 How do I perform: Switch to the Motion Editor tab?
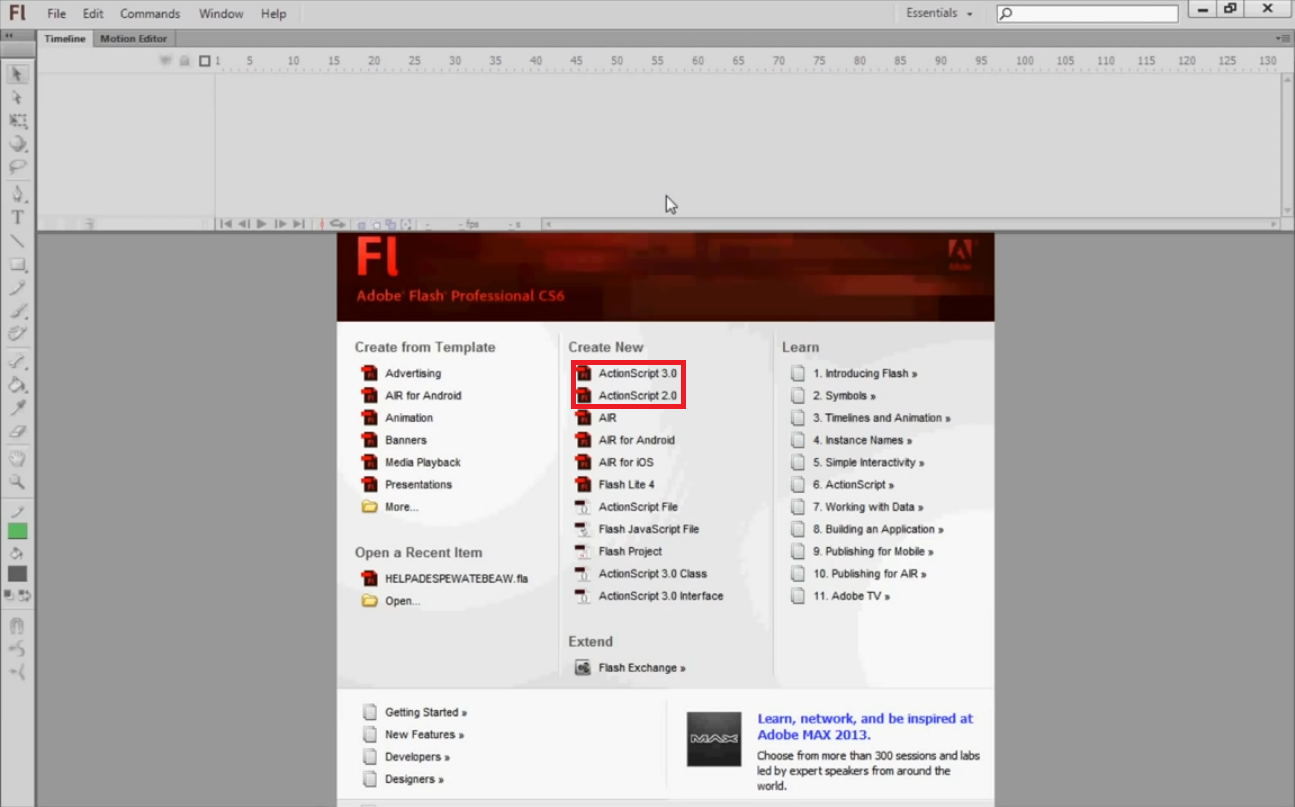click(133, 38)
